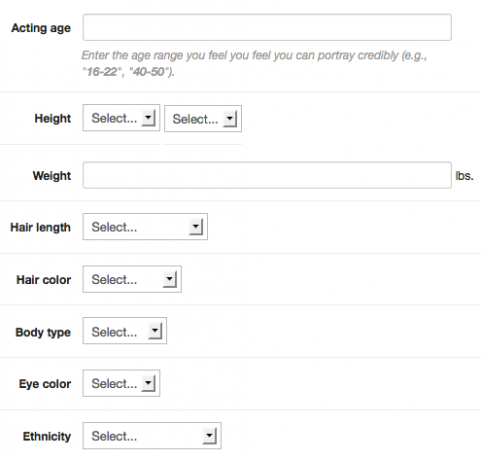Click the Weight input field
The height and width of the screenshot is (460, 481).
point(267,175)
